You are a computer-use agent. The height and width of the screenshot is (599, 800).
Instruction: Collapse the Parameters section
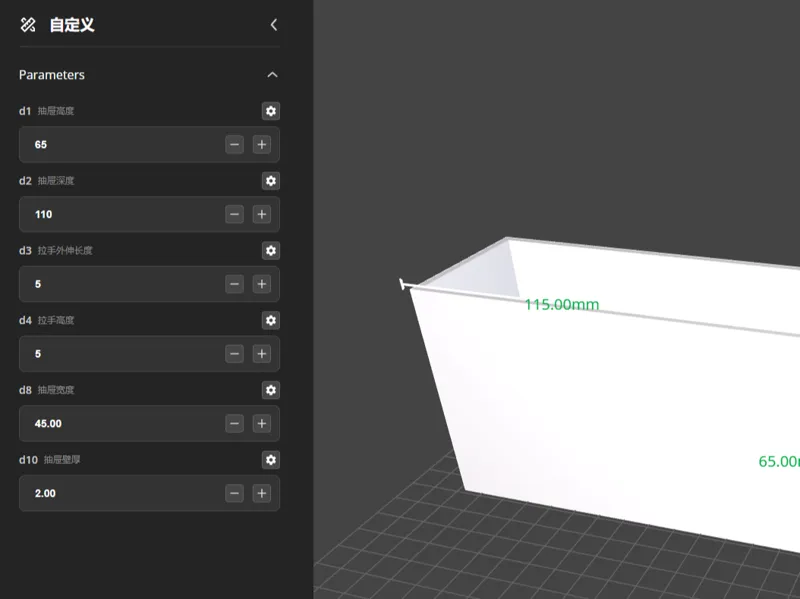272,74
